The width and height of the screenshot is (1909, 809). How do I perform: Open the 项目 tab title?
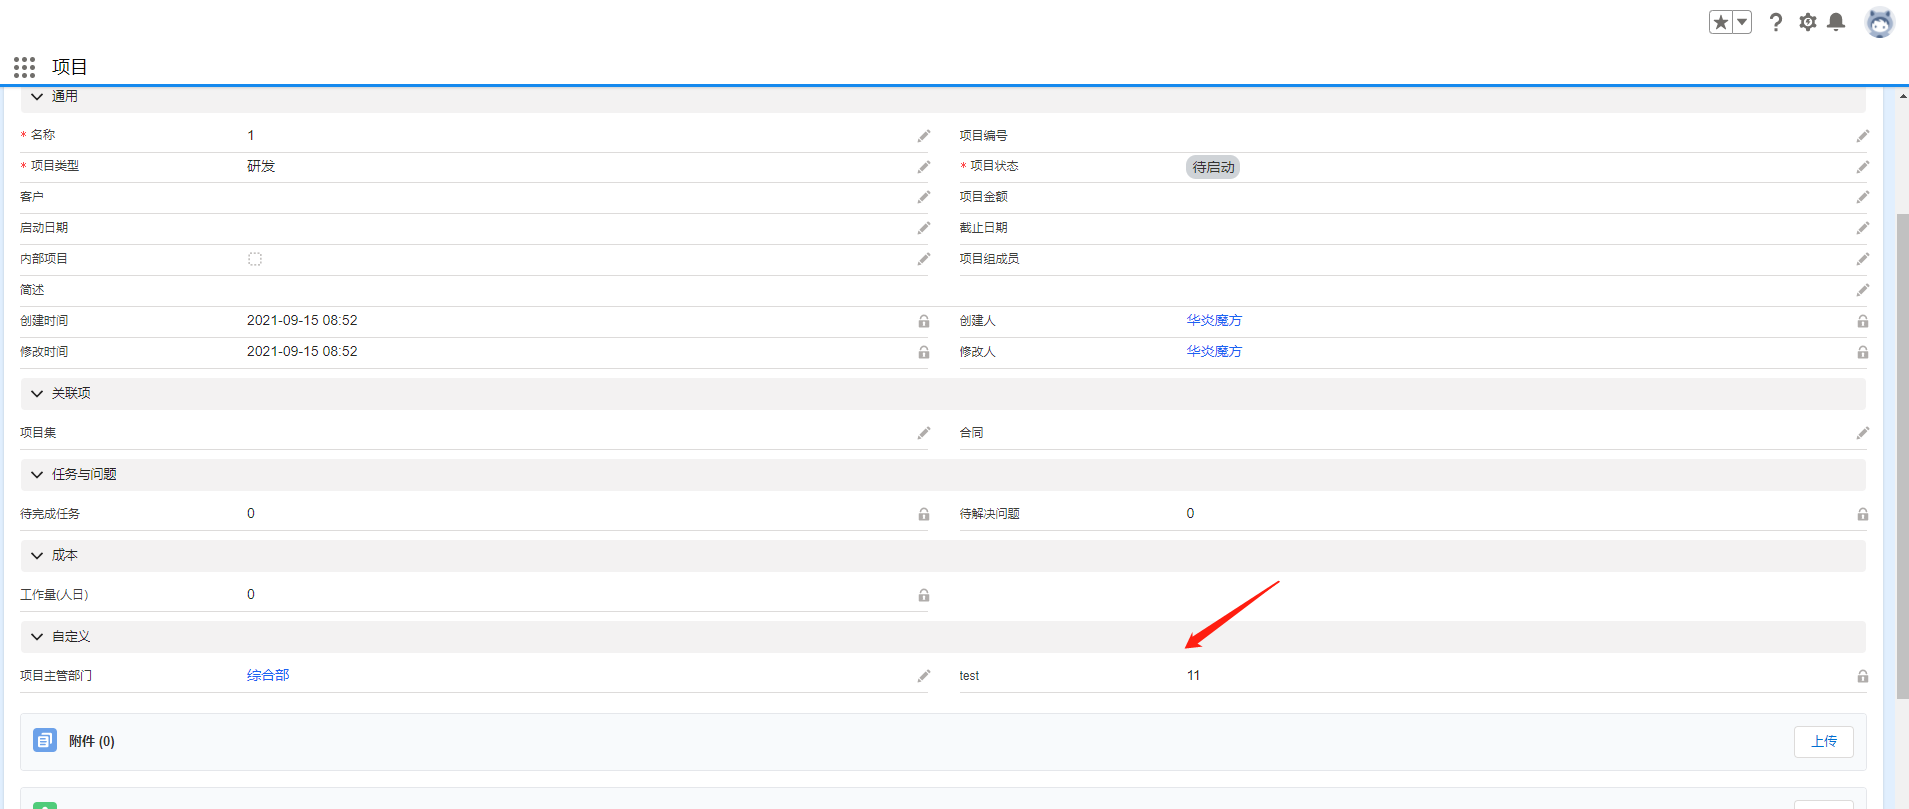pos(70,67)
